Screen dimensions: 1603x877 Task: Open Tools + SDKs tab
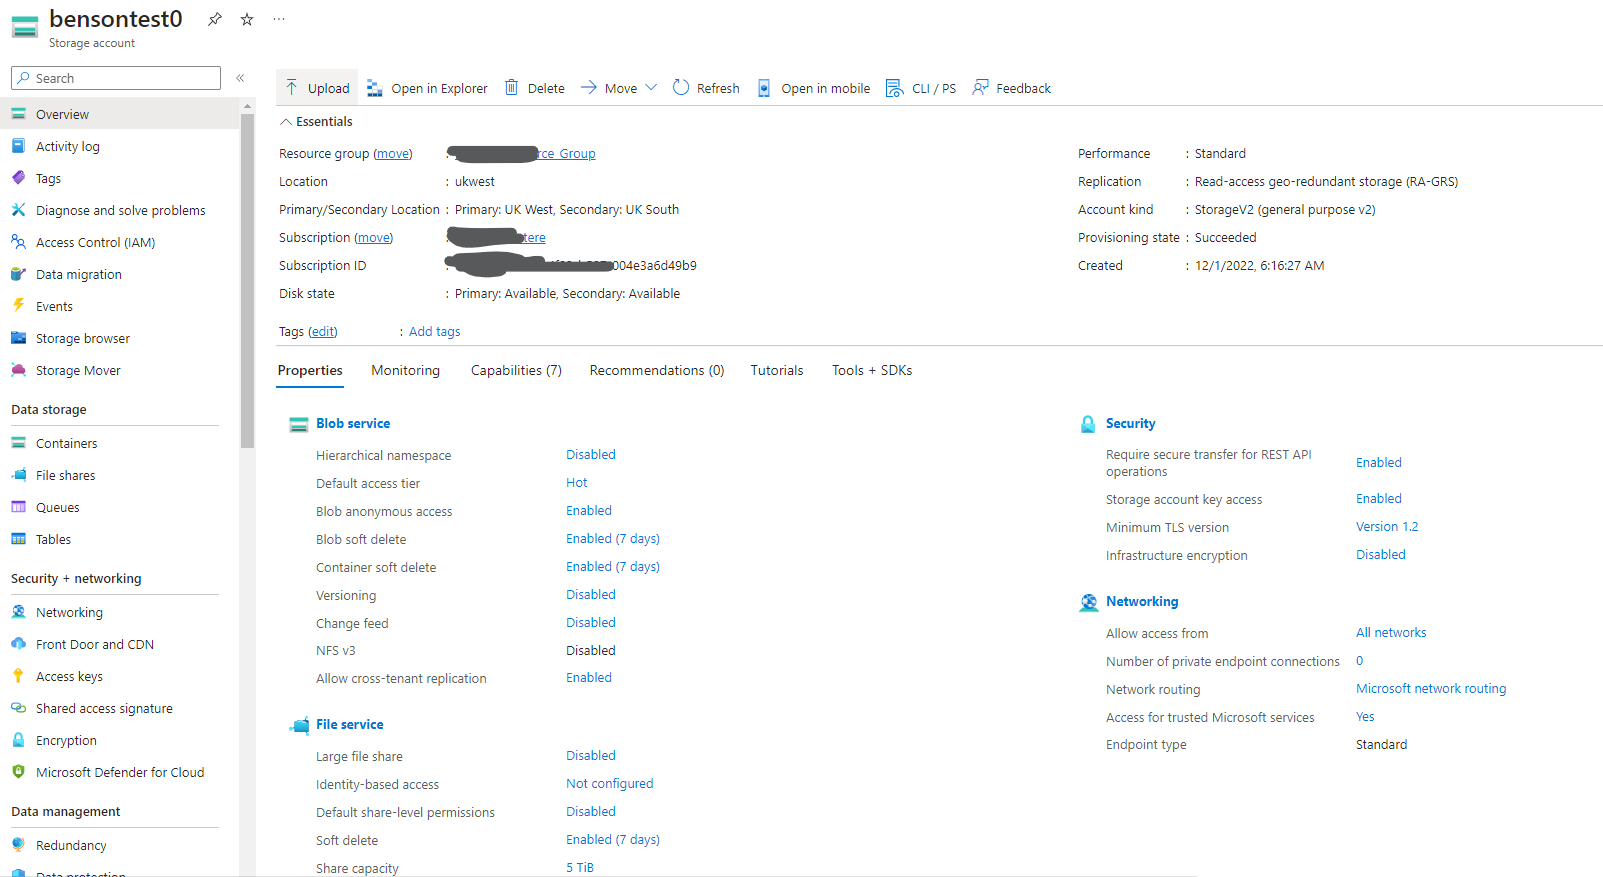click(x=872, y=370)
